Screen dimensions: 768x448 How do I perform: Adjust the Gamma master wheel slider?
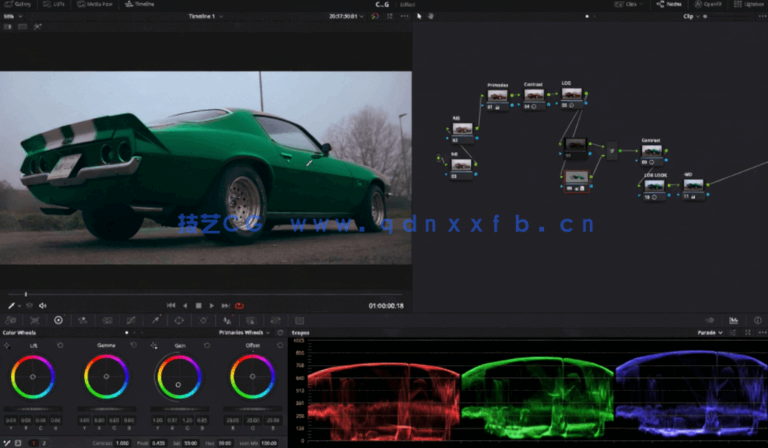coord(106,409)
